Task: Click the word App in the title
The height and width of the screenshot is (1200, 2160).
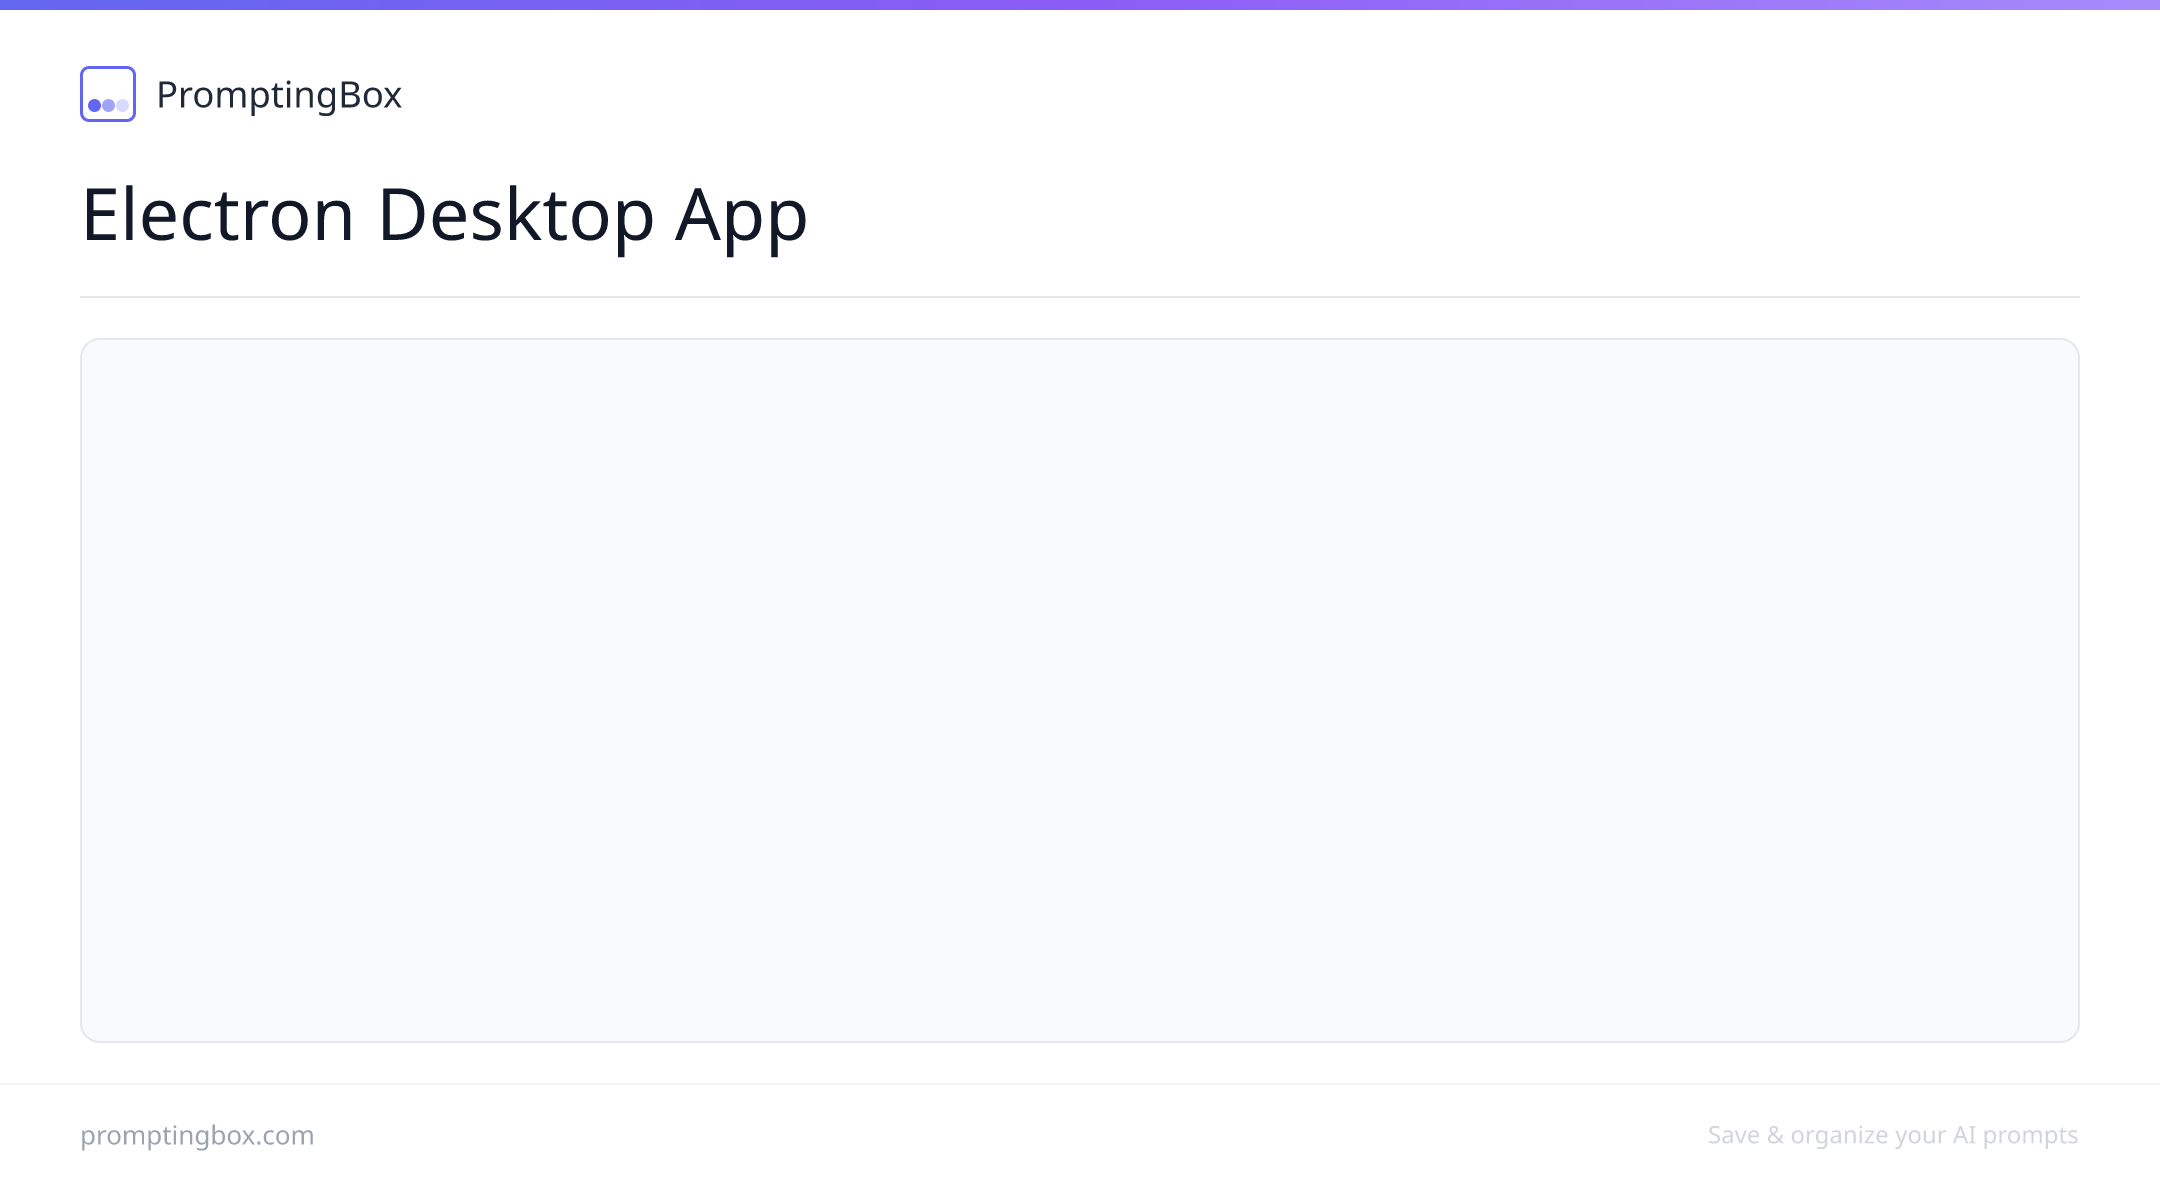Action: tap(741, 217)
